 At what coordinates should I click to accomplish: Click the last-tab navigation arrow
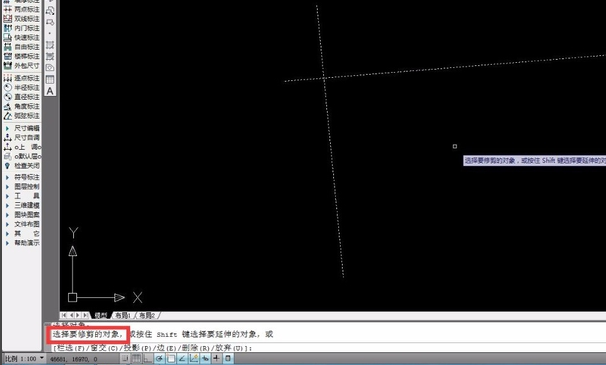coord(85,316)
